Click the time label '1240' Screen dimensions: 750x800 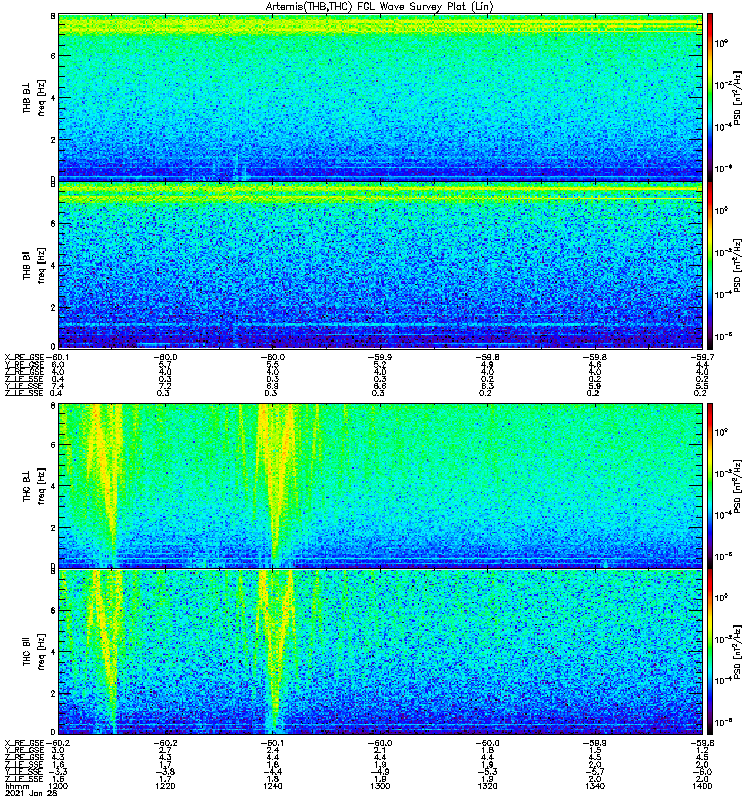272,786
